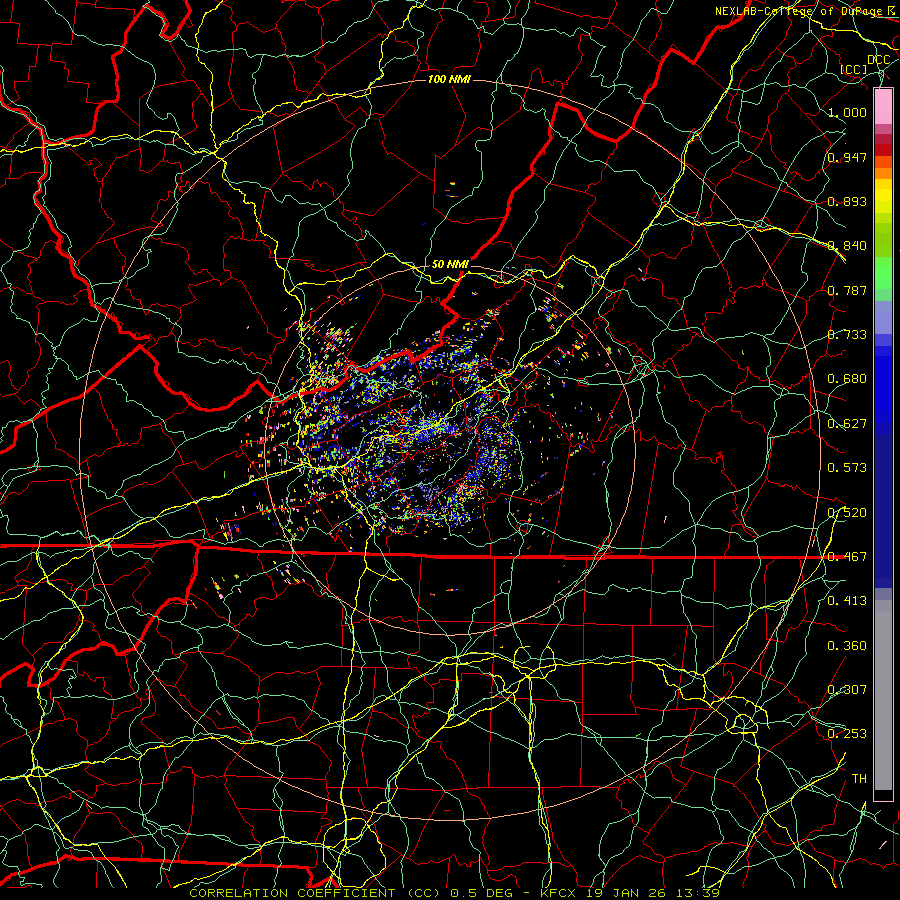Click the TH label on color scale
The width and height of the screenshot is (900, 900).
[859, 779]
